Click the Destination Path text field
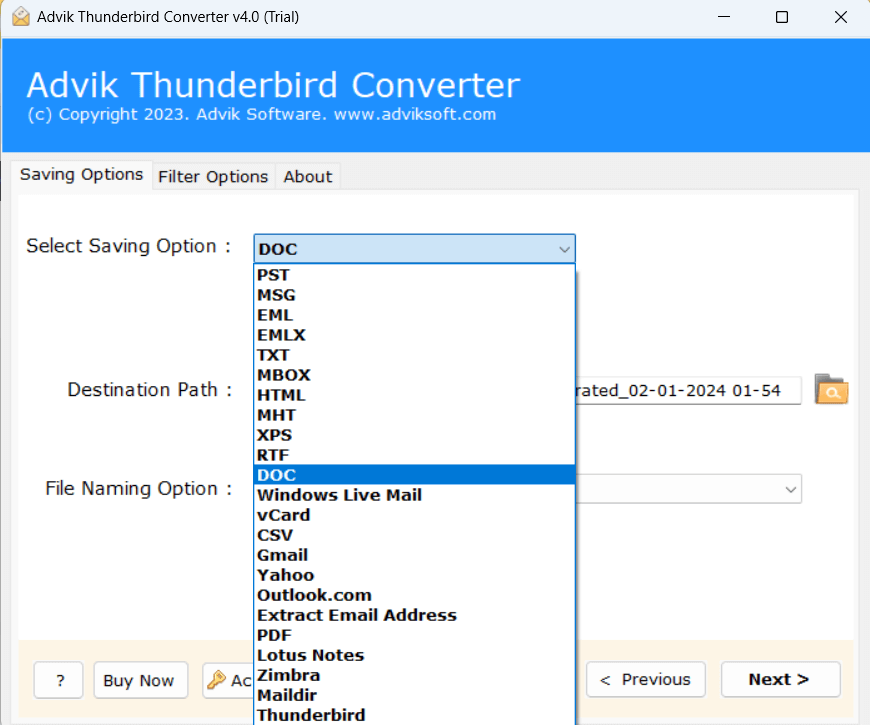This screenshot has width=870, height=725. (688, 391)
